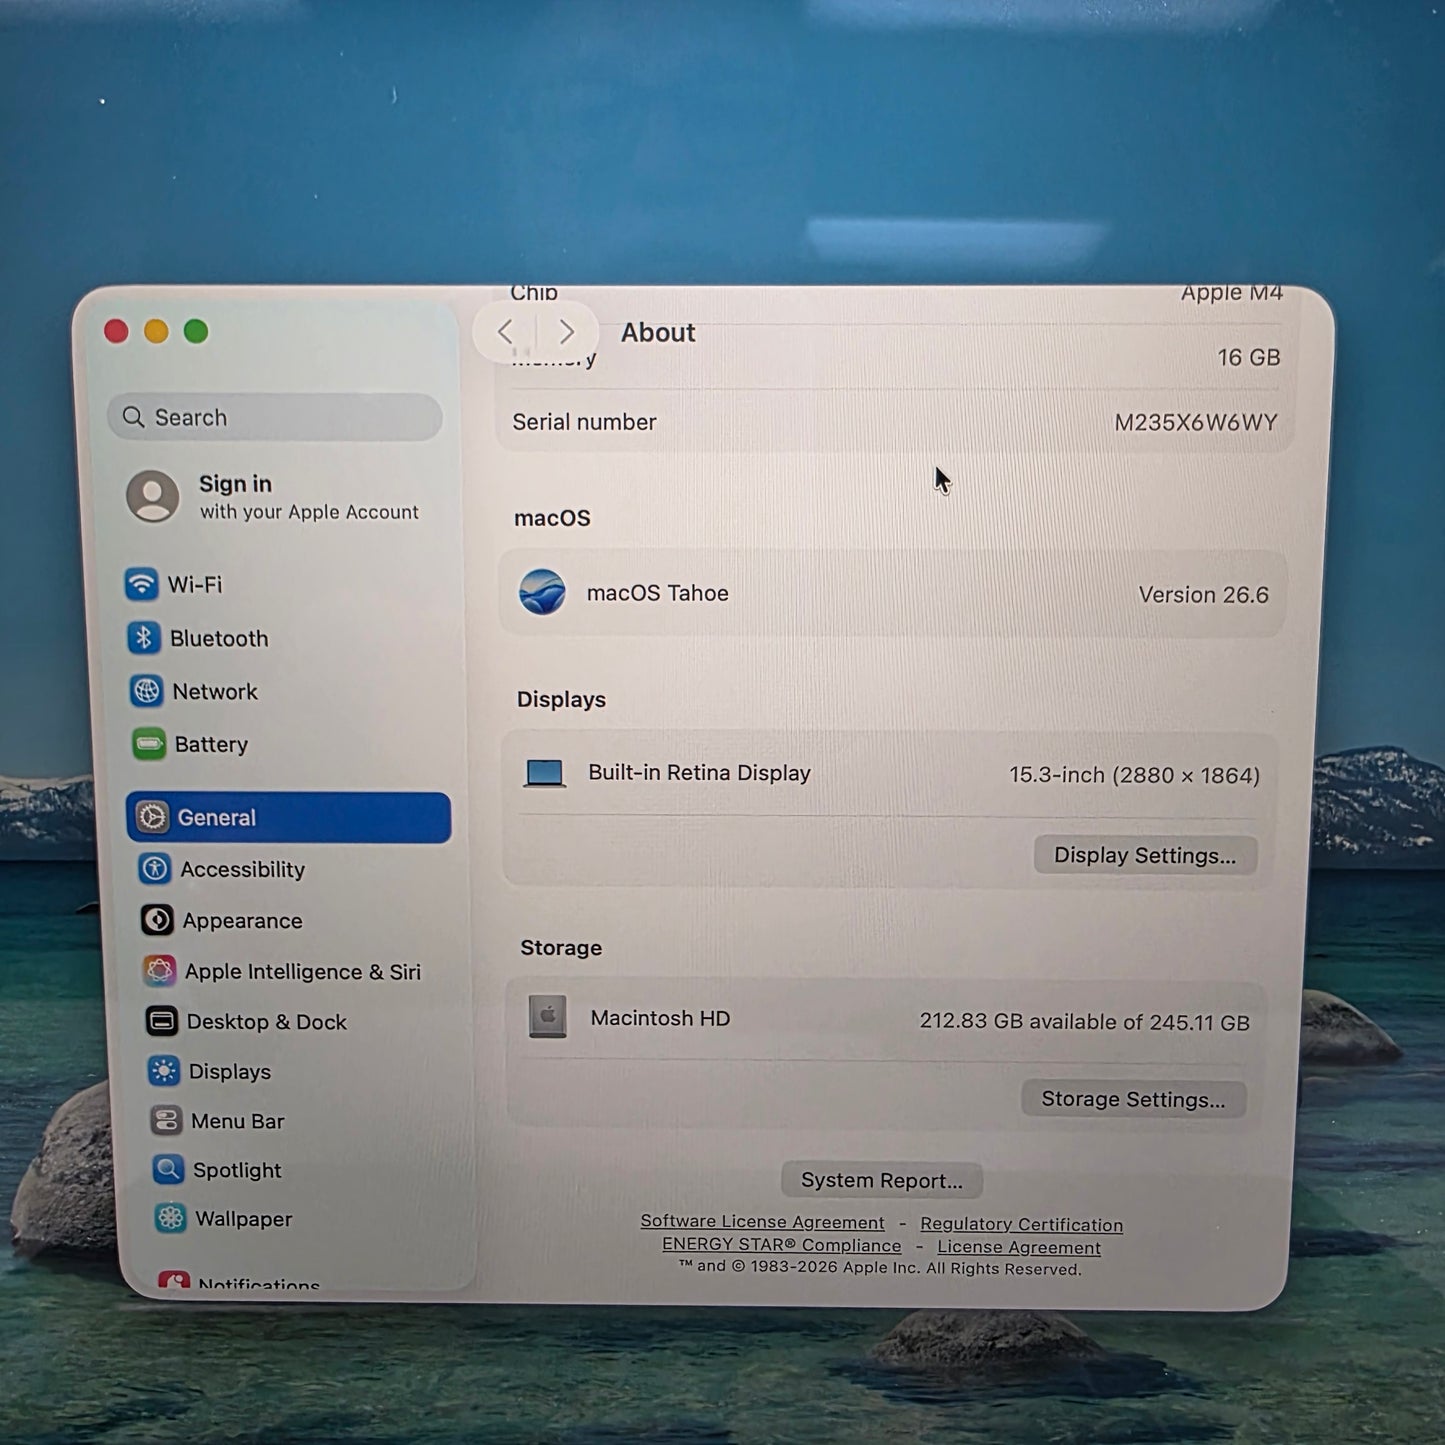This screenshot has width=1445, height=1445.
Task: Open ENERGY STAR Compliance link
Action: pos(781,1245)
